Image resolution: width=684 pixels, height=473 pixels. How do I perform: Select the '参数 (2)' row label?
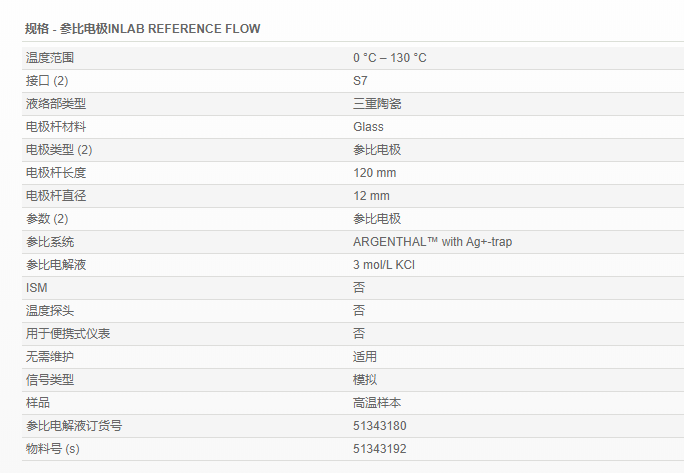(47, 219)
